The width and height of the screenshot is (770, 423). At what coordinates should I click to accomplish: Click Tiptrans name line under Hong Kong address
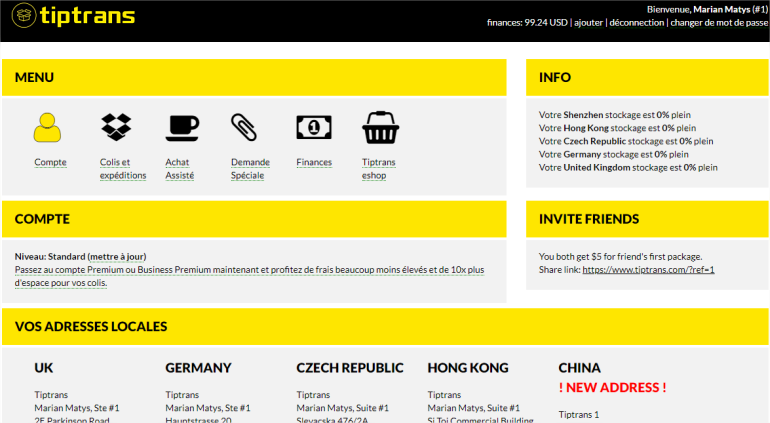(x=444, y=395)
